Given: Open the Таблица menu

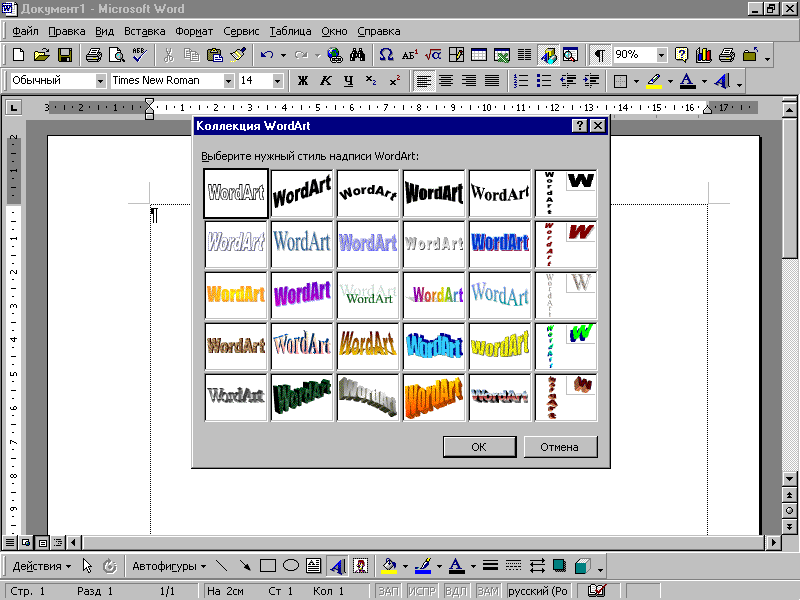Looking at the screenshot, I should pyautogui.click(x=290, y=31).
